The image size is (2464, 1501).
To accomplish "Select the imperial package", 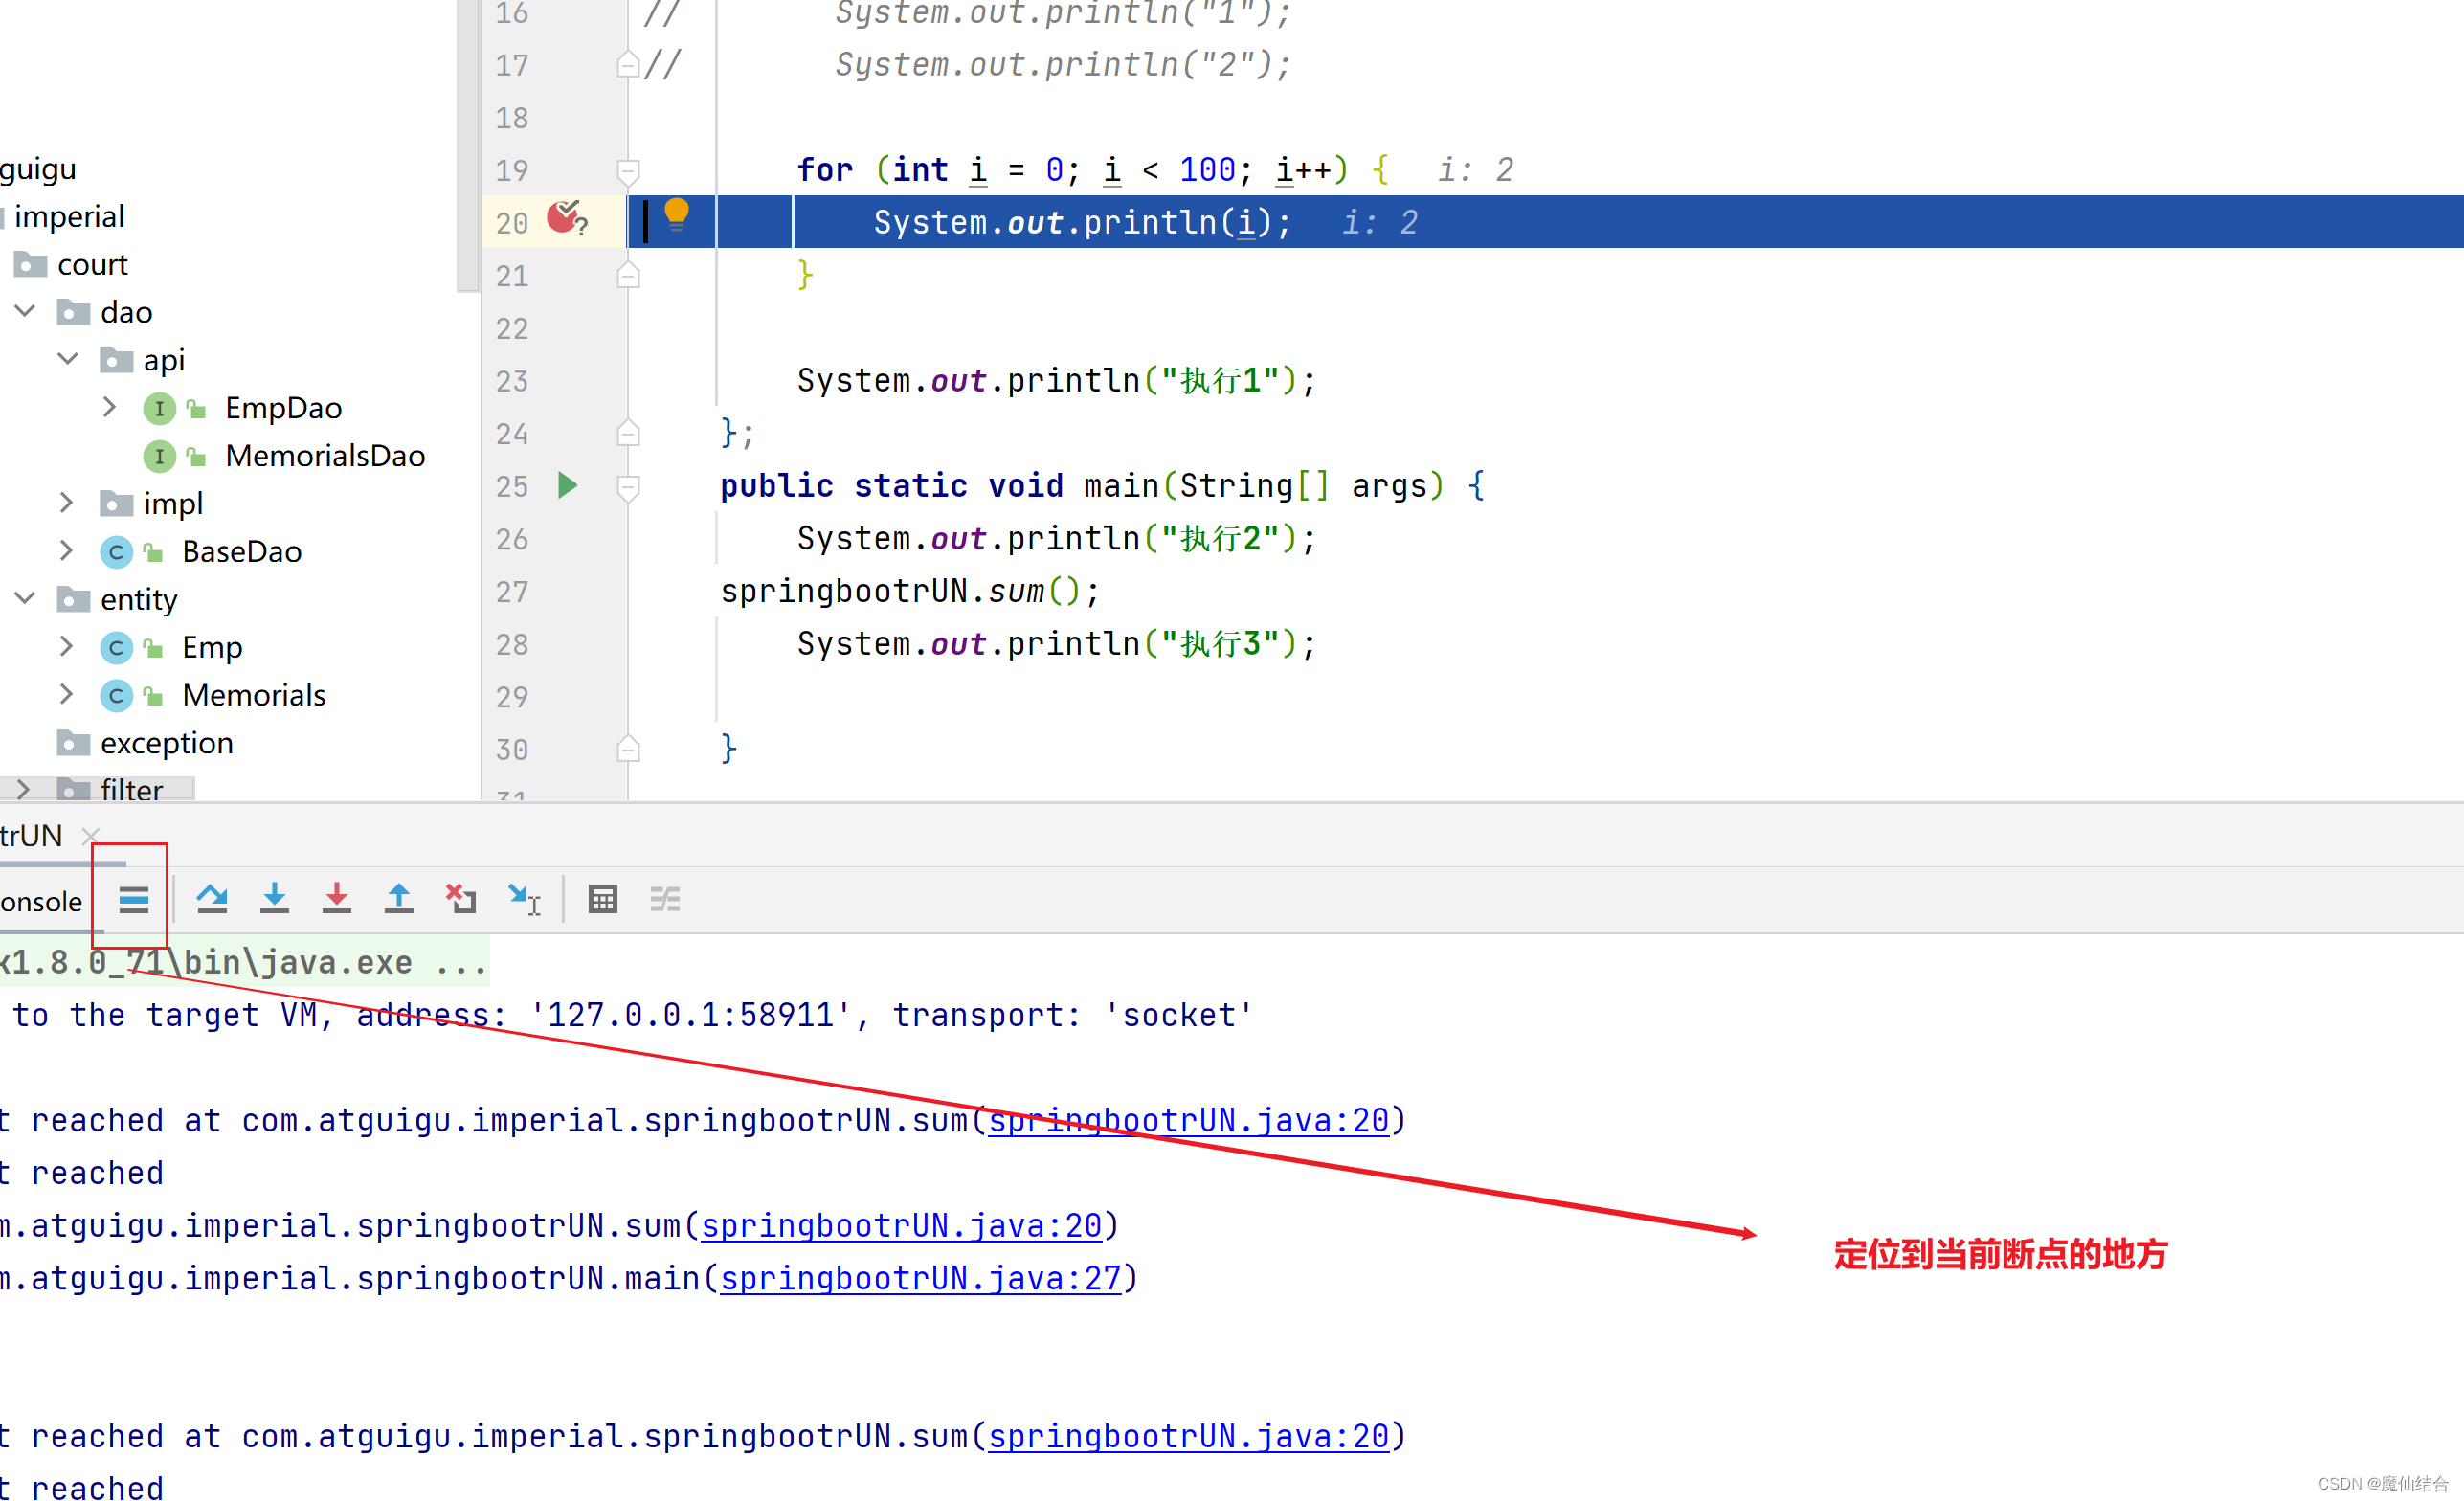I will (x=69, y=217).
